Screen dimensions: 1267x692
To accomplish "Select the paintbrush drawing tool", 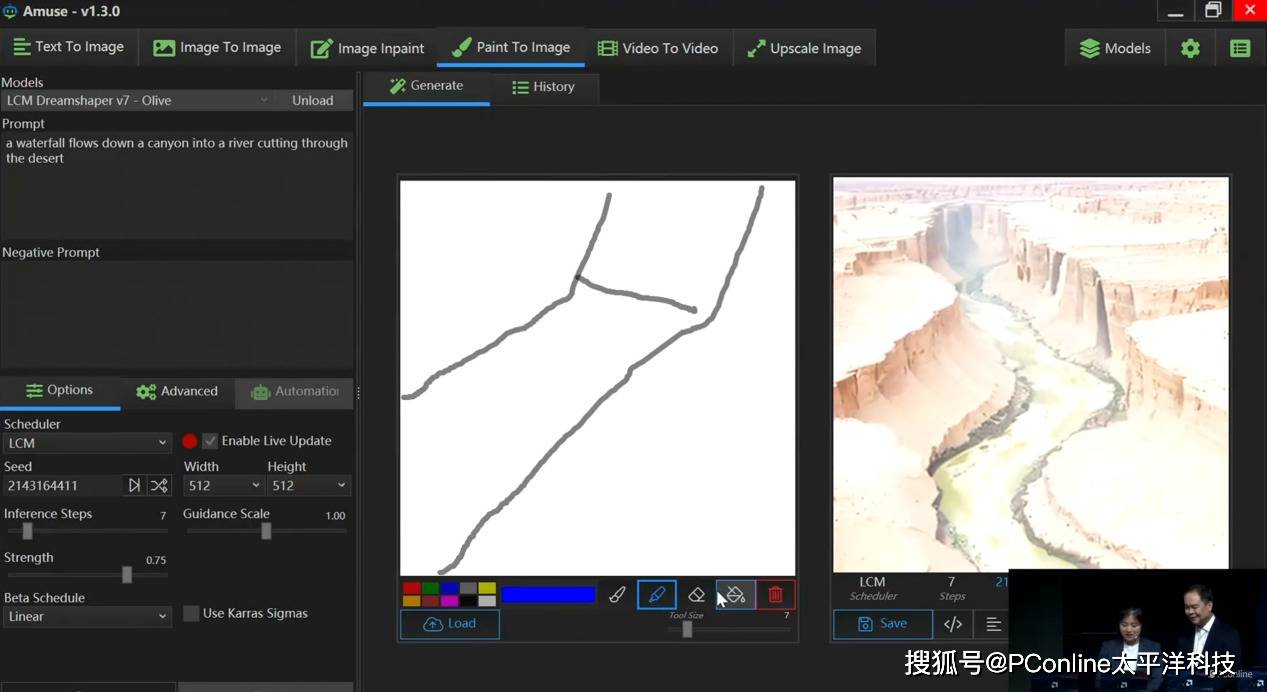I will point(617,595).
